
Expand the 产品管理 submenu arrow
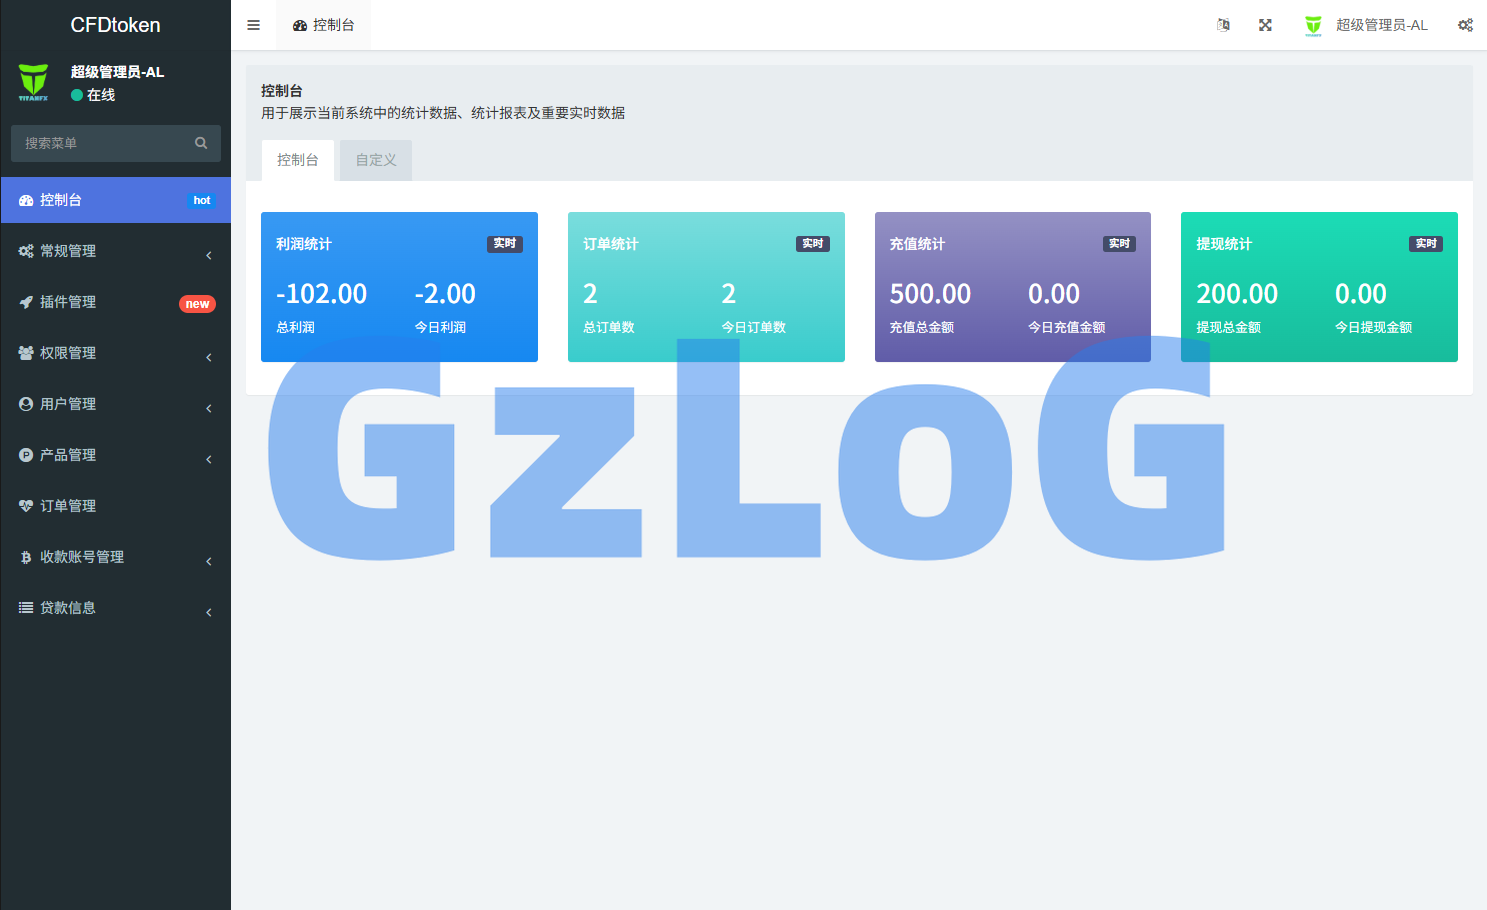(208, 459)
